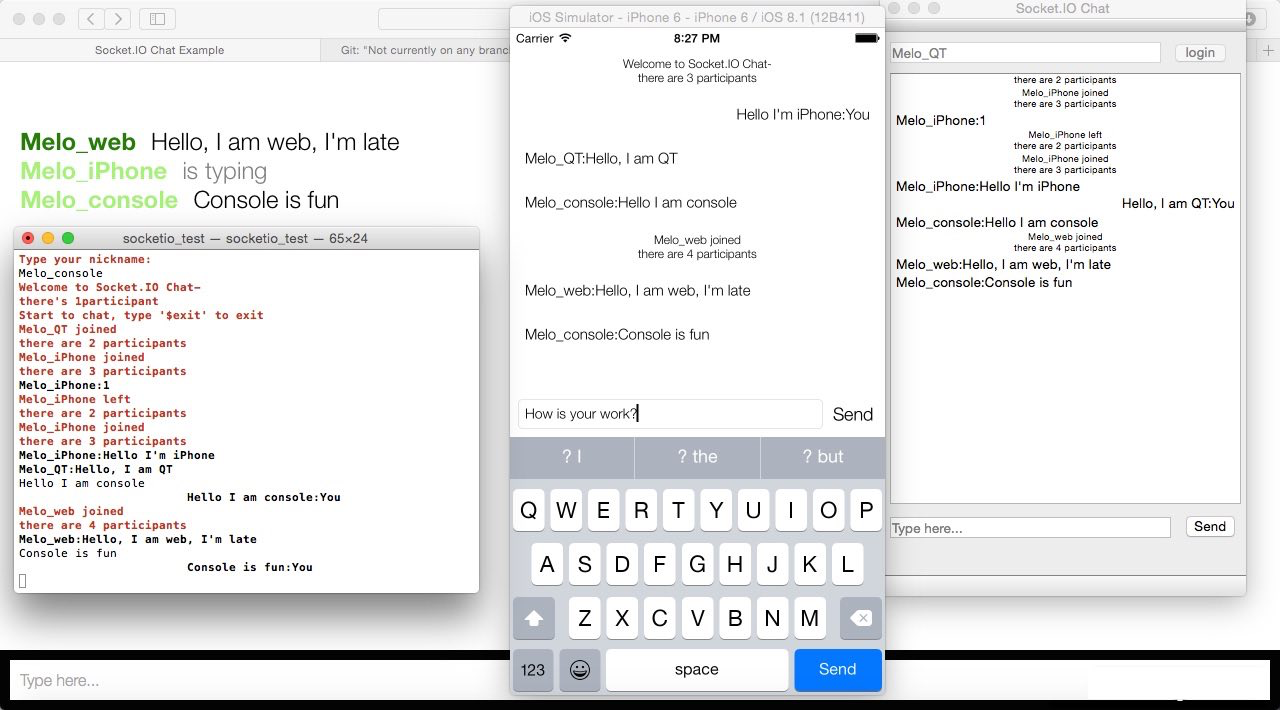Click the Safari back navigation arrow
The width and height of the screenshot is (1280, 710).
(x=90, y=17)
